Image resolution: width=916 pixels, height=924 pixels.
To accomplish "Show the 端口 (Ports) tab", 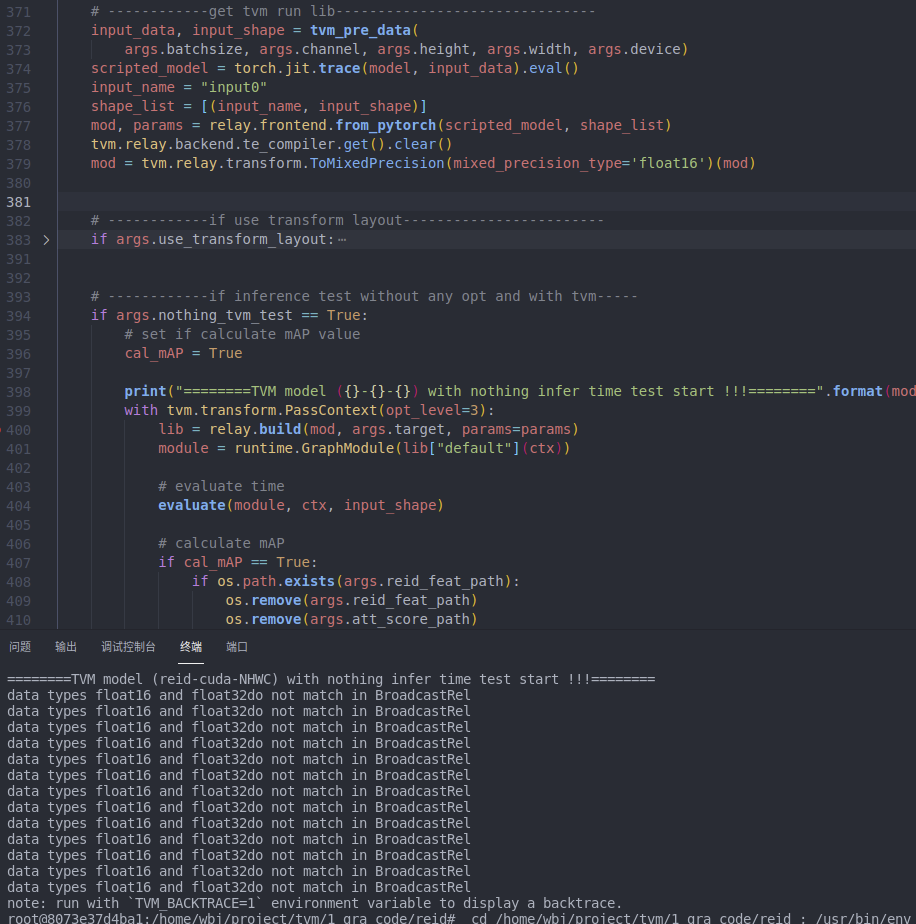I will (x=237, y=647).
